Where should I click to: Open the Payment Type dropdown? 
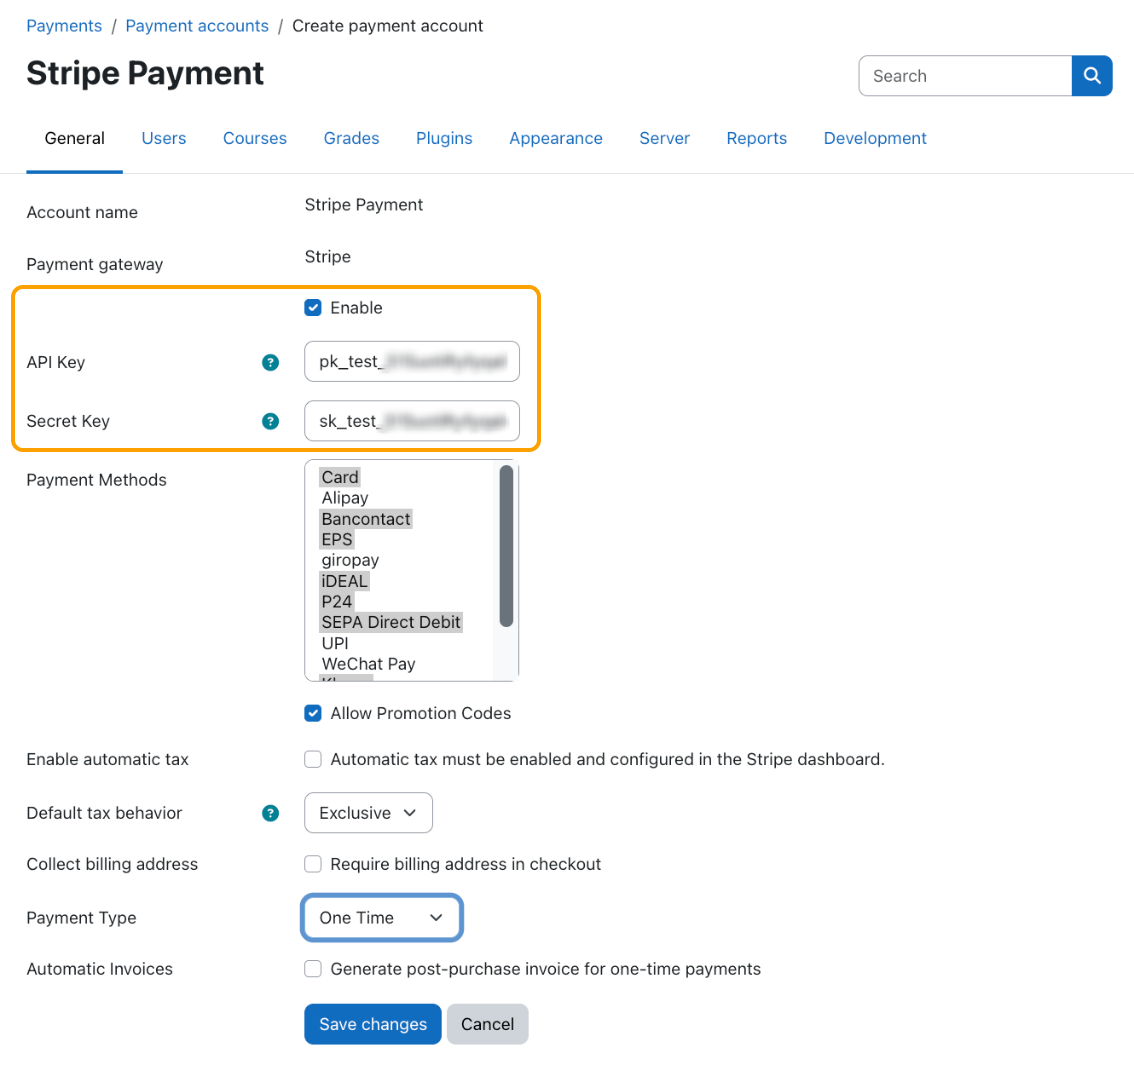381,917
